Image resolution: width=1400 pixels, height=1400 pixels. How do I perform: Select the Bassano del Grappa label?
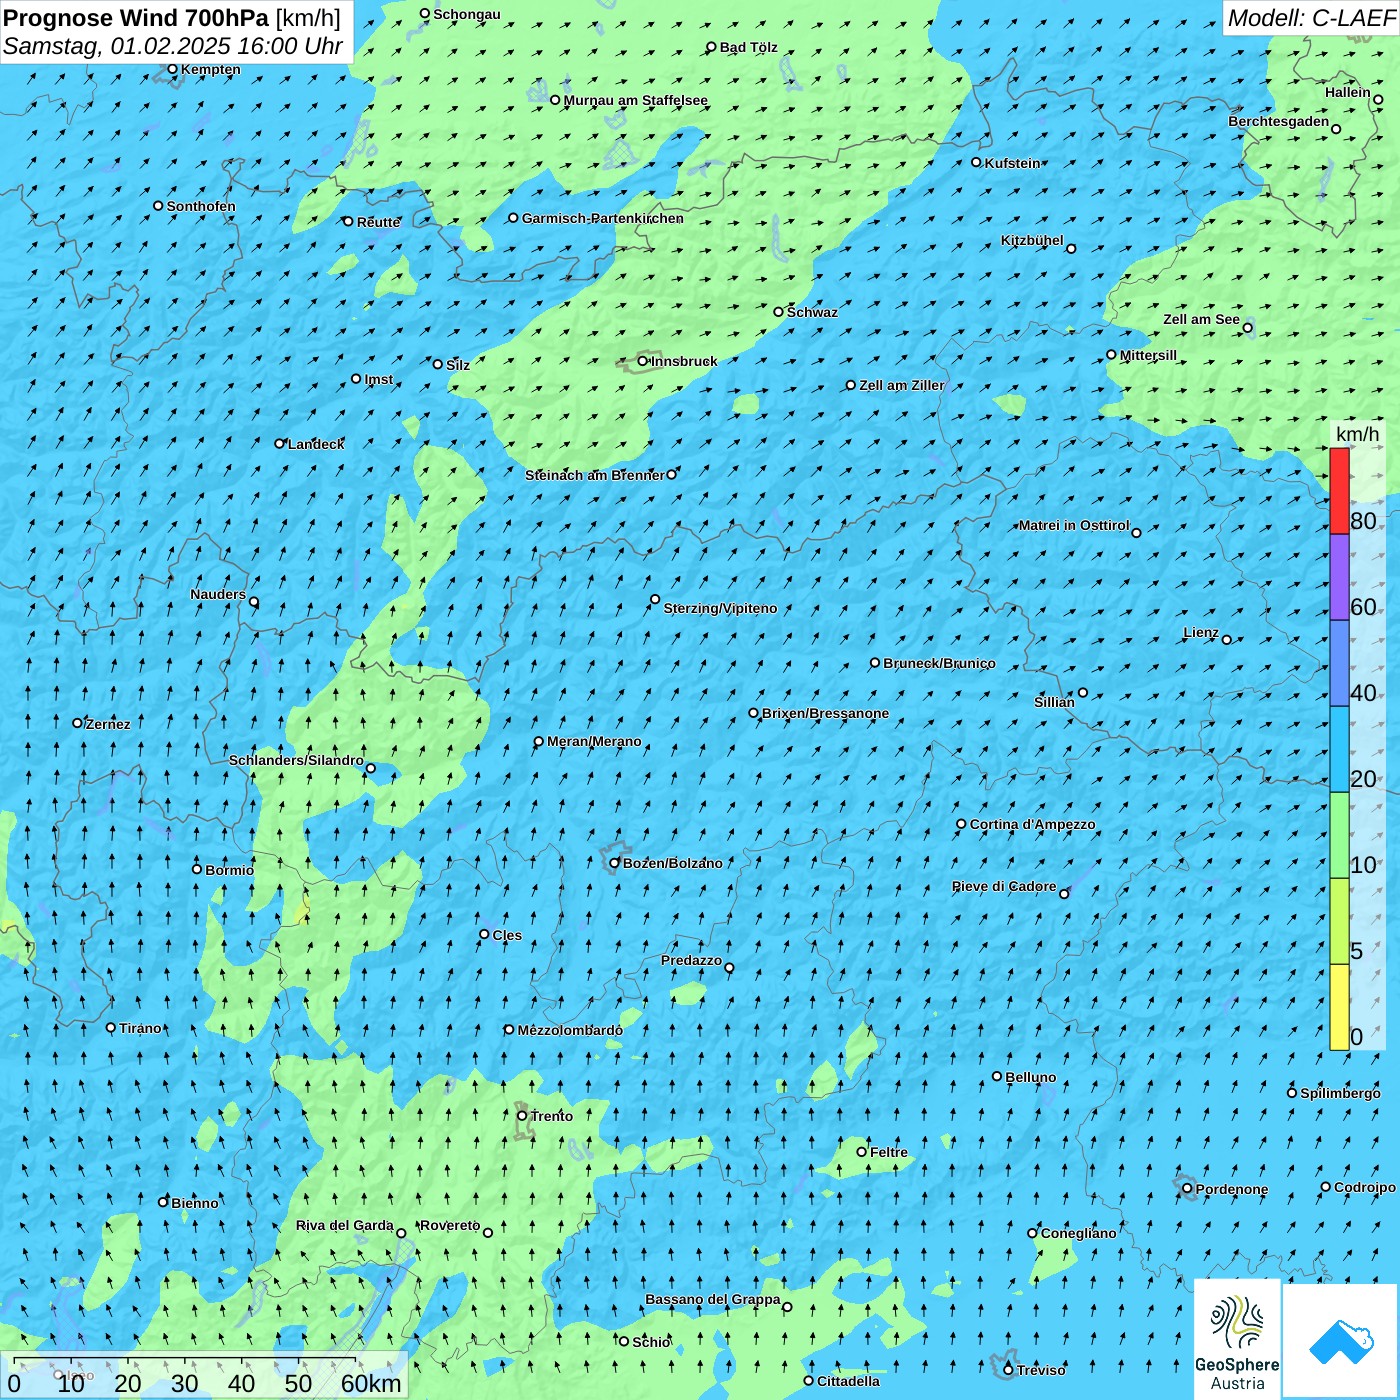pos(712,1299)
